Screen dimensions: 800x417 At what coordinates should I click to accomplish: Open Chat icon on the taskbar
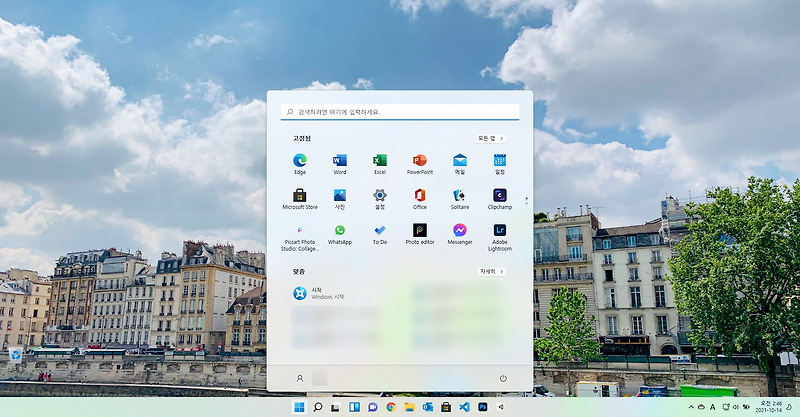(372, 407)
